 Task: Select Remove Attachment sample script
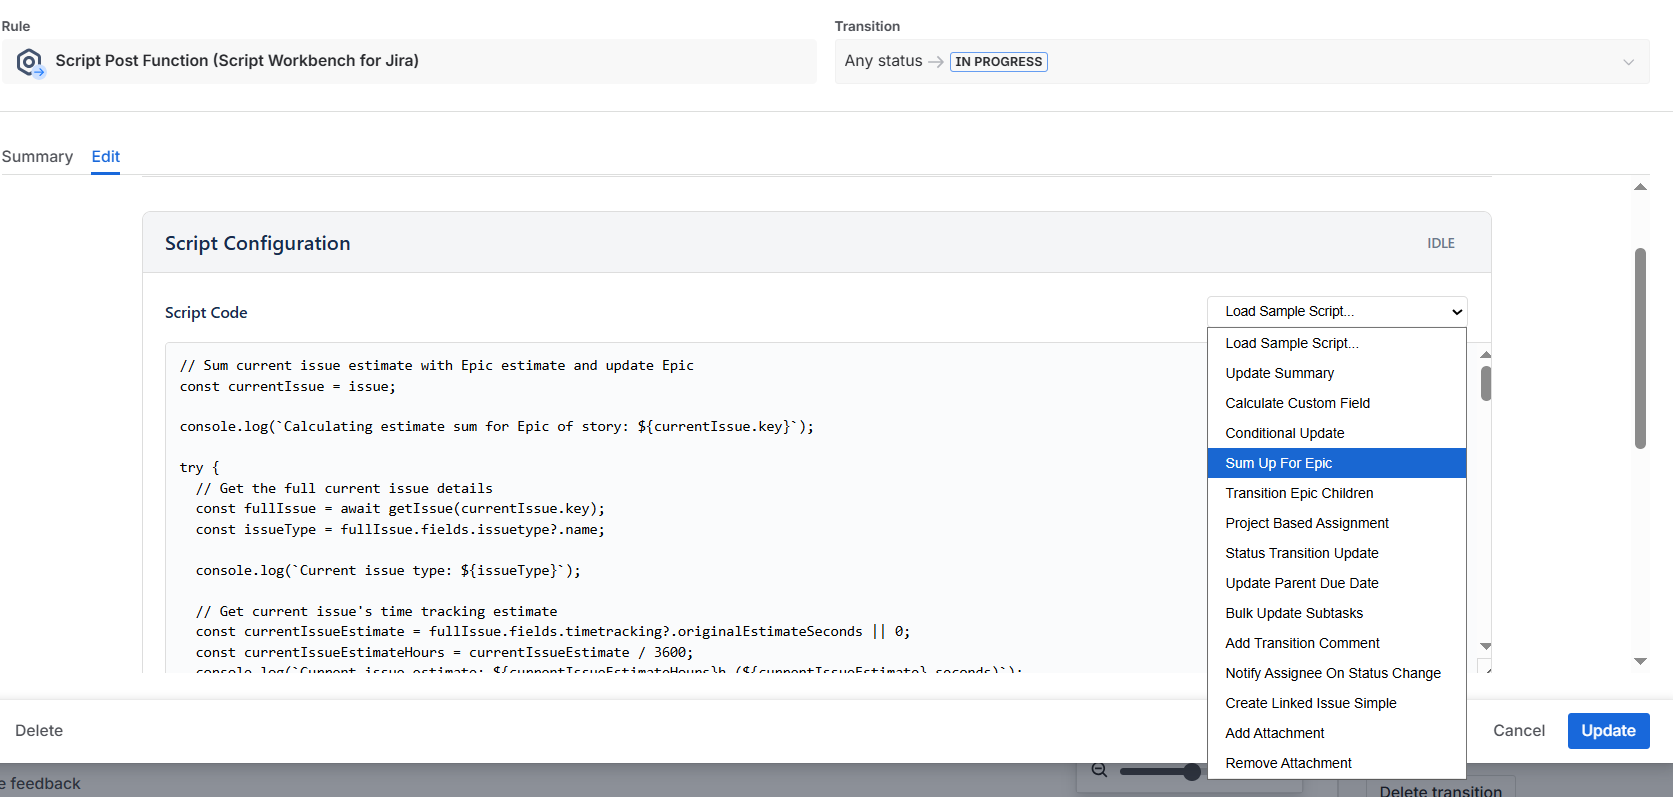point(1288,763)
